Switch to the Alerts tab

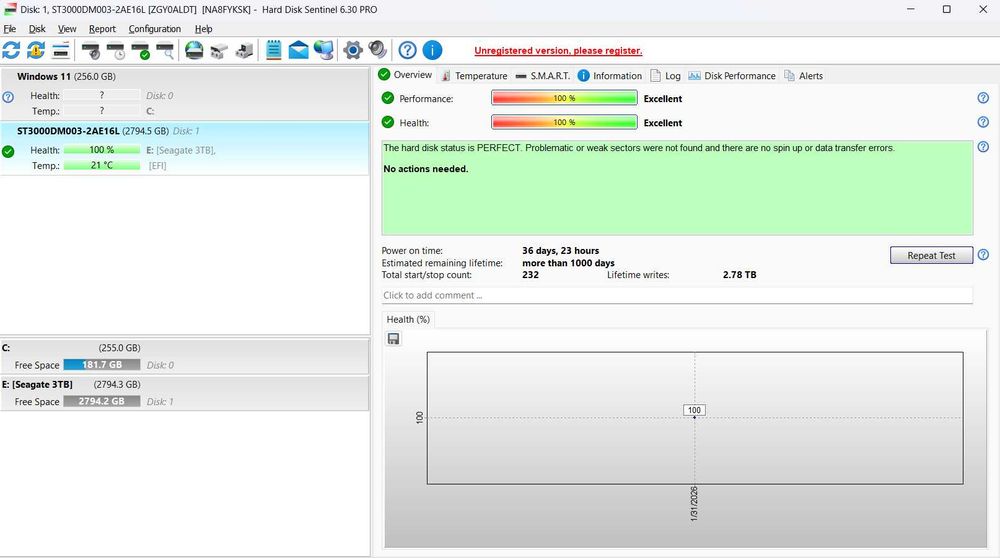(x=803, y=76)
